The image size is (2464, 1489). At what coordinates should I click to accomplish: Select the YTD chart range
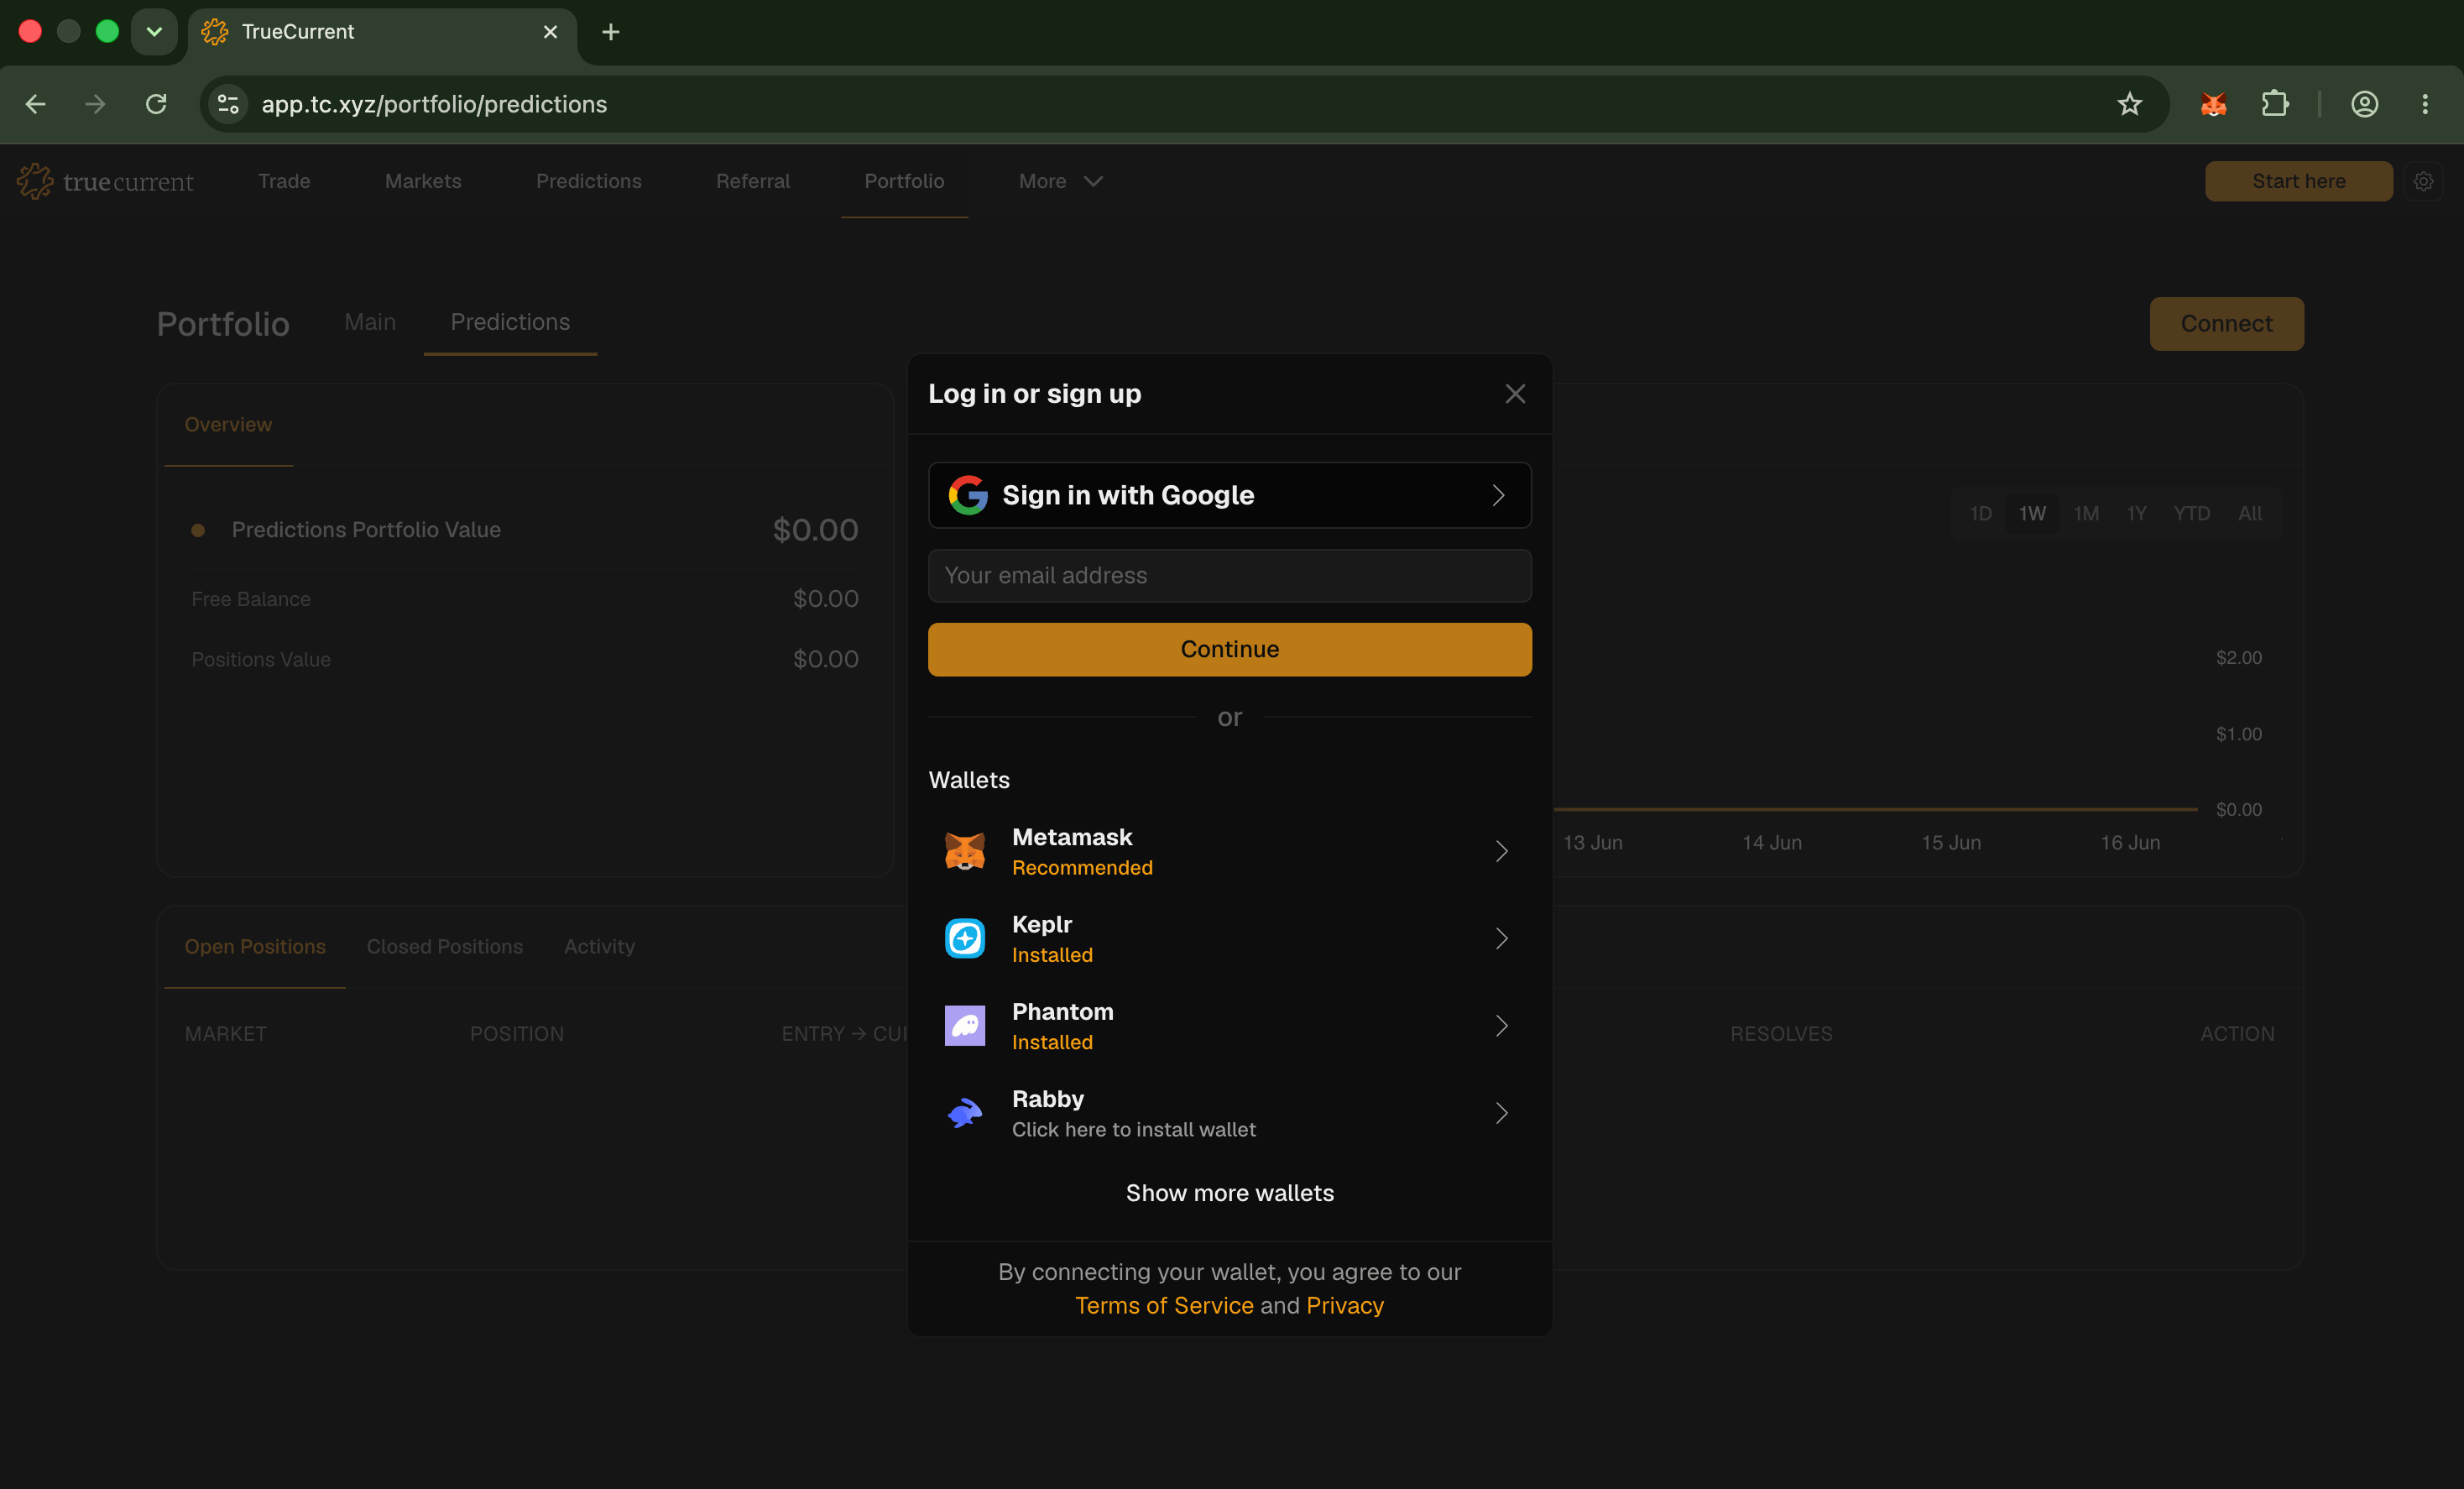2191,513
